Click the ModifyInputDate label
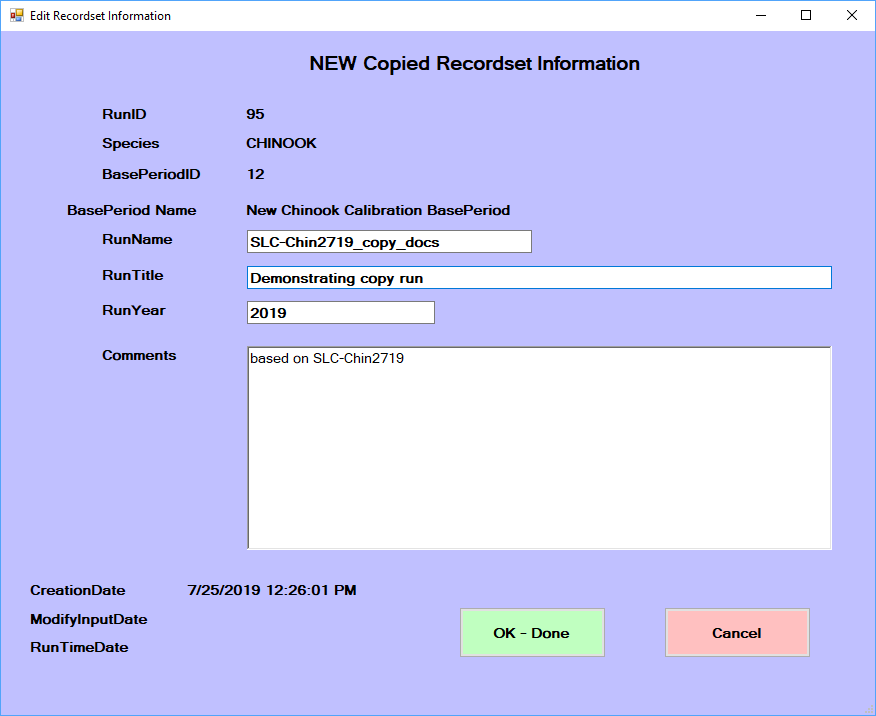The image size is (876, 716). pyautogui.click(x=89, y=619)
